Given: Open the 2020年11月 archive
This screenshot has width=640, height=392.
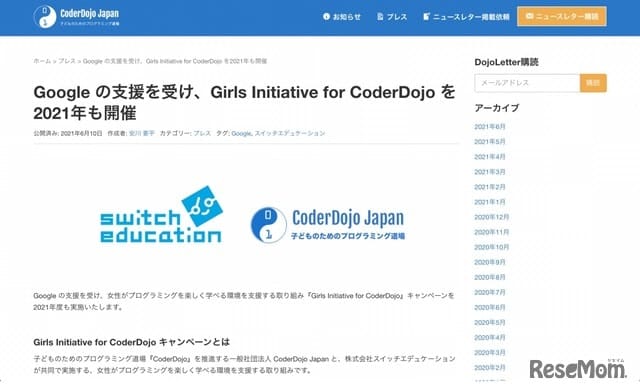Looking at the screenshot, I should tap(491, 232).
